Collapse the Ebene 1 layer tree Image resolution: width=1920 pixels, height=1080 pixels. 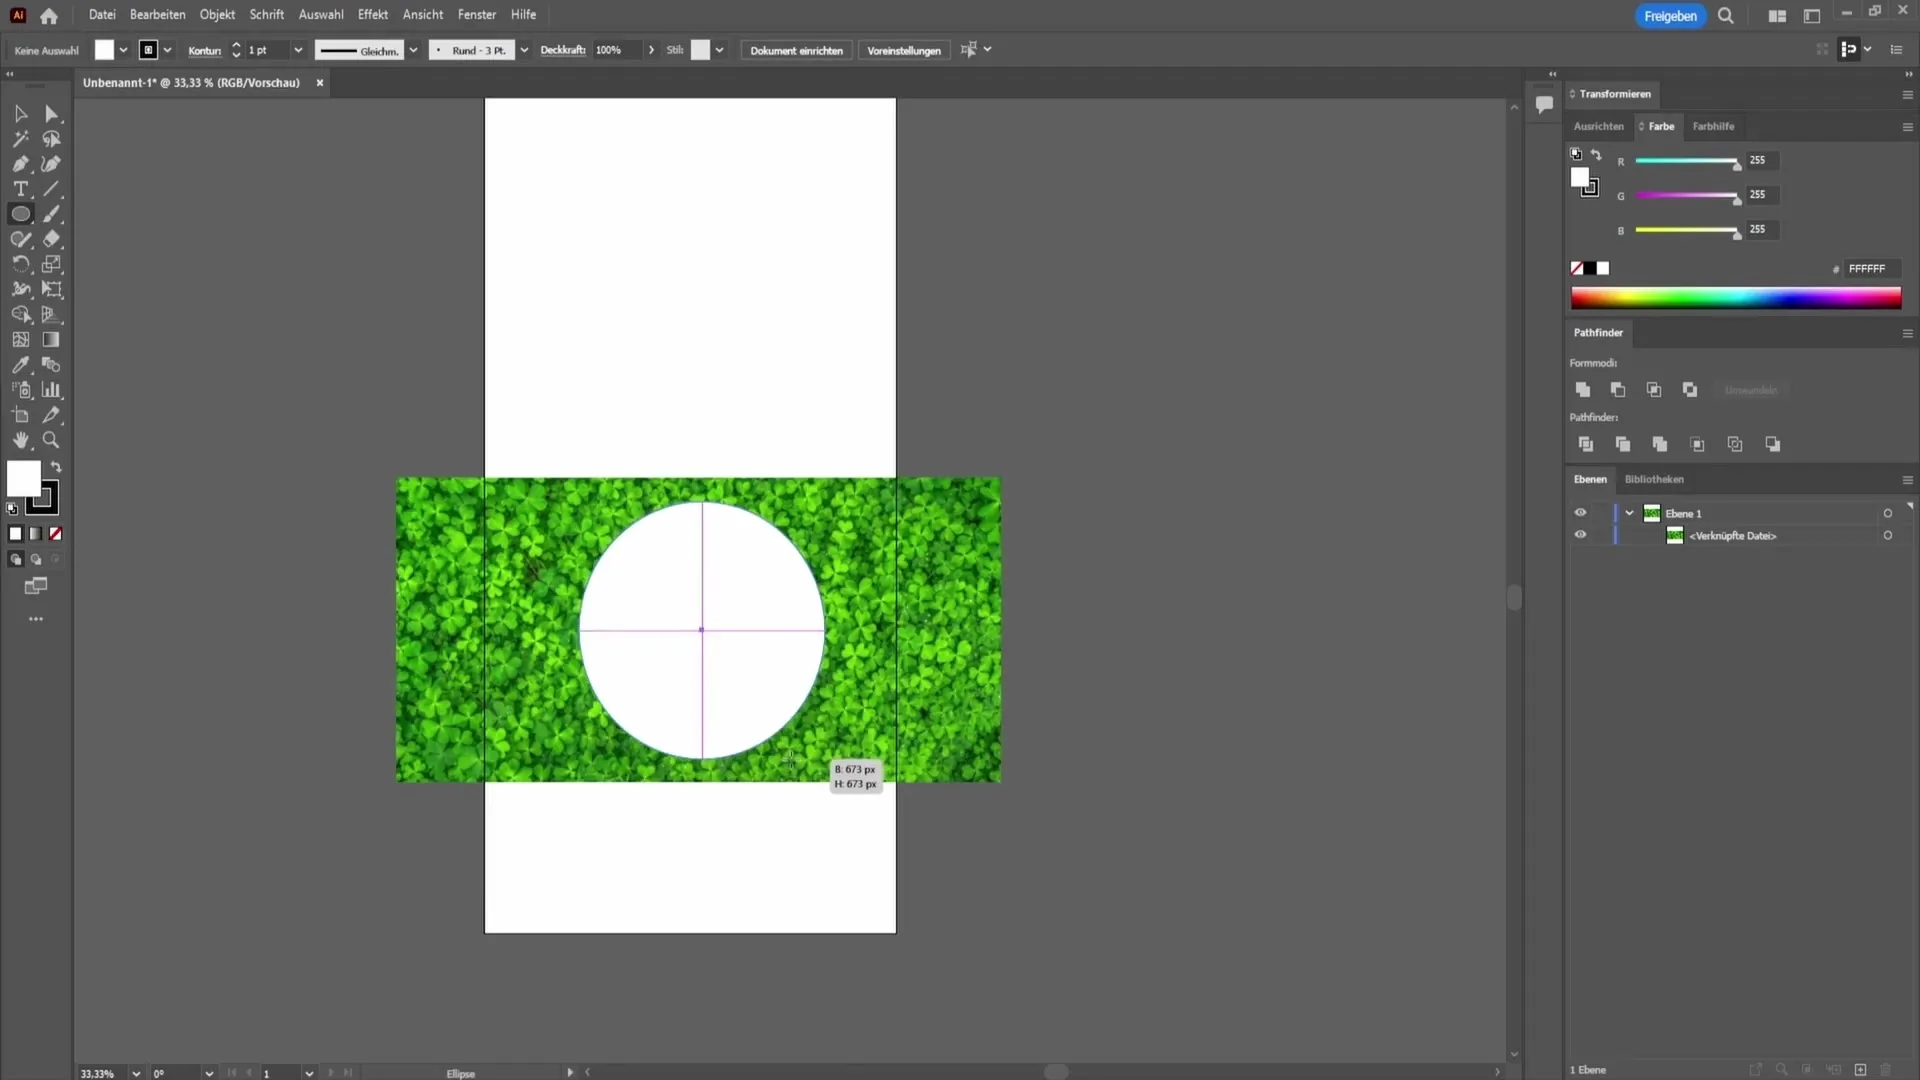[1630, 513]
